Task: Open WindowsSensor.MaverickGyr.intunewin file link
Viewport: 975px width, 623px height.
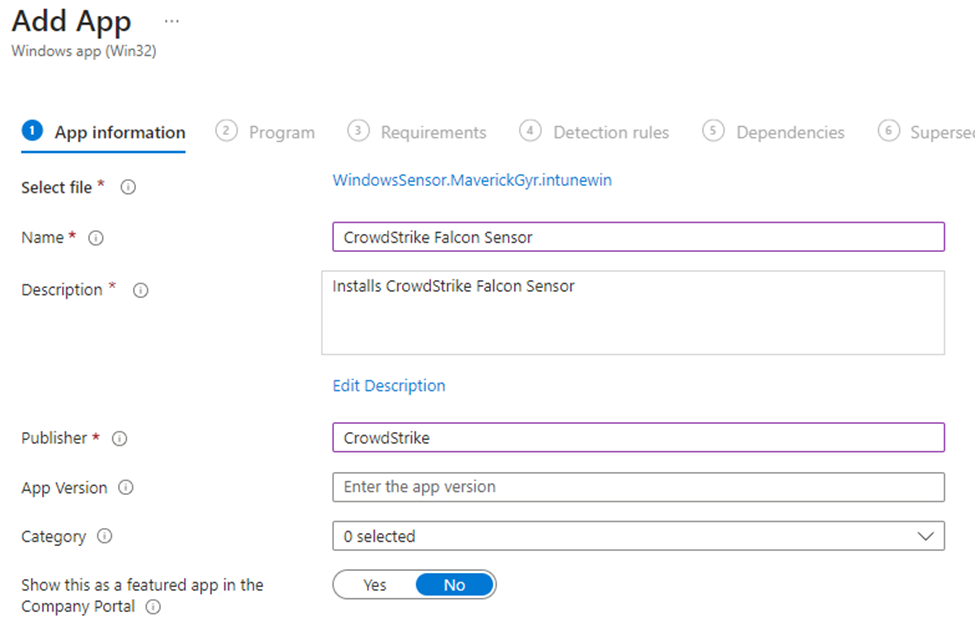Action: pos(472,180)
